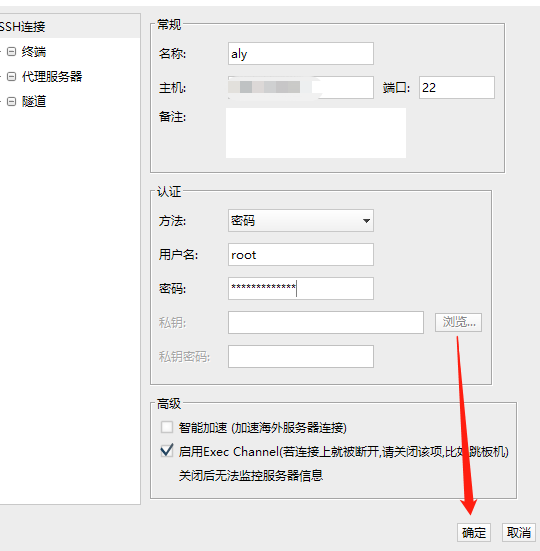The height and width of the screenshot is (551, 540).
Task: Click the 密码 password field
Action: click(301, 289)
